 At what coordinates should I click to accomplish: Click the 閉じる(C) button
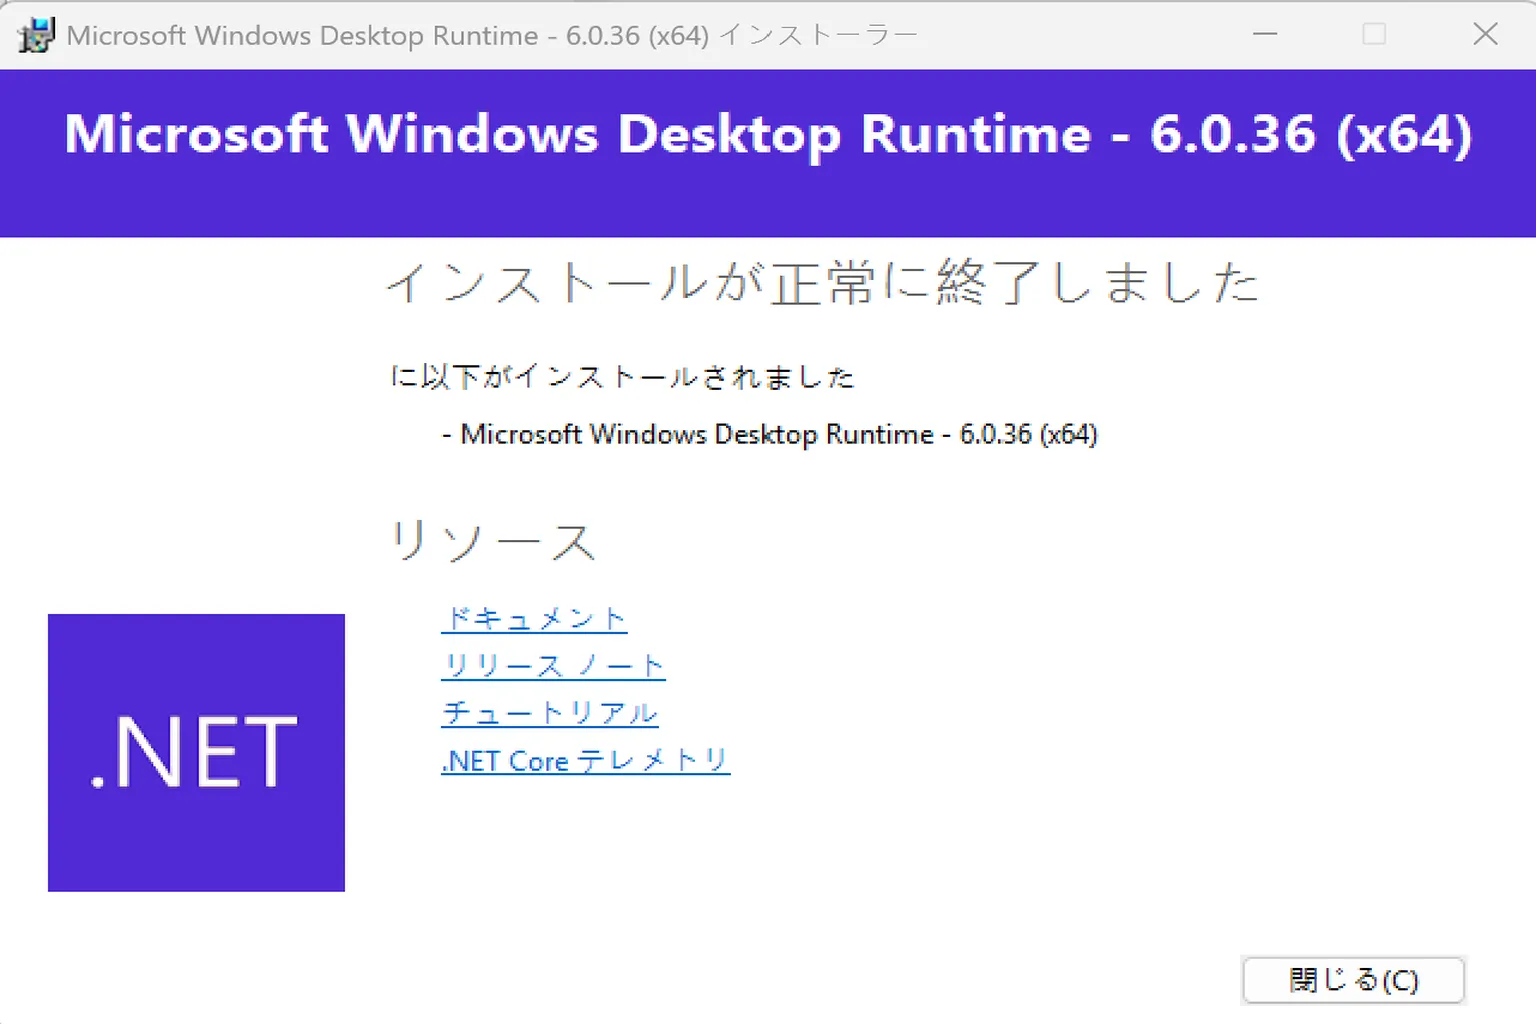coord(1353,980)
